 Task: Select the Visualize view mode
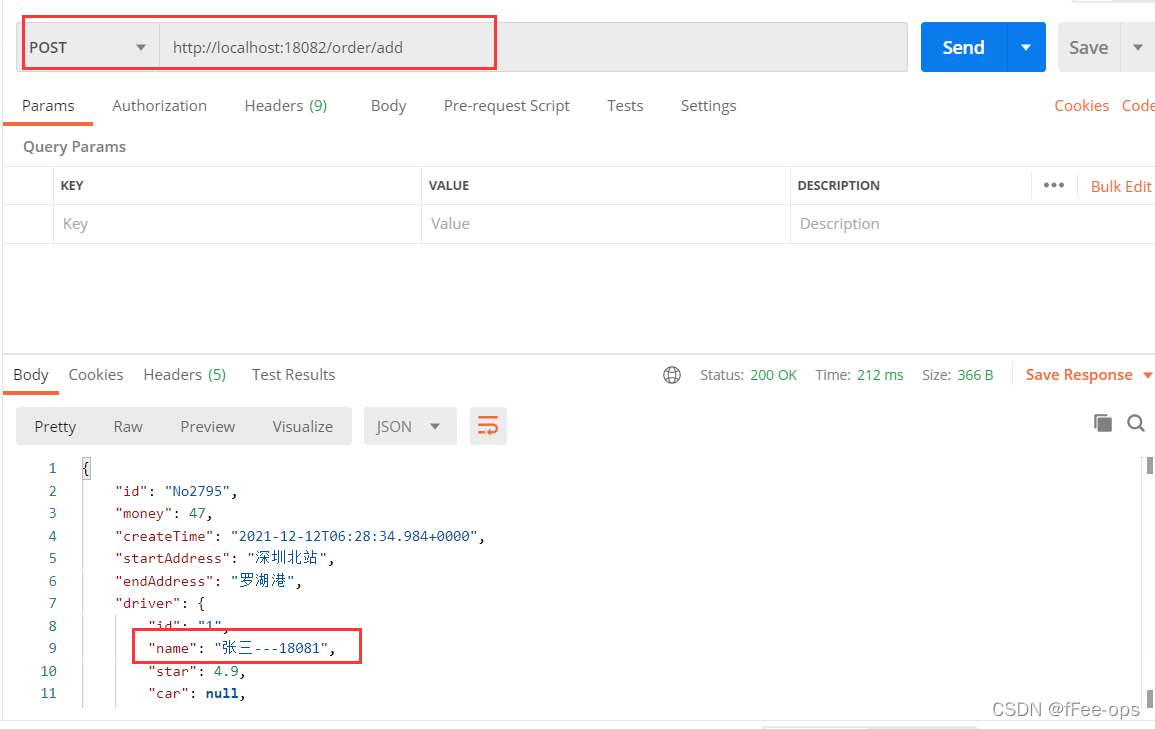(303, 426)
